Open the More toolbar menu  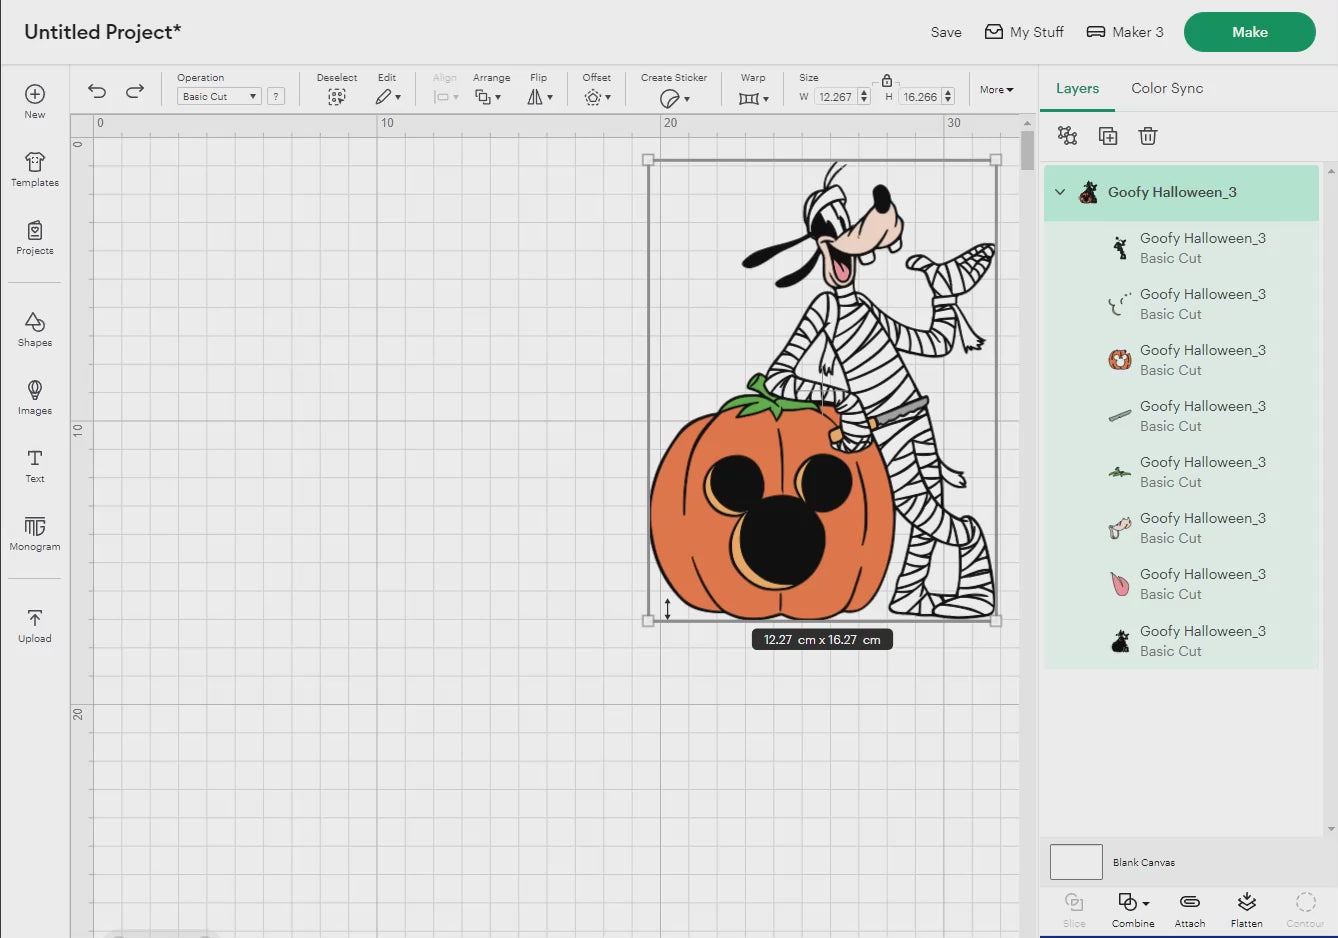(x=997, y=90)
